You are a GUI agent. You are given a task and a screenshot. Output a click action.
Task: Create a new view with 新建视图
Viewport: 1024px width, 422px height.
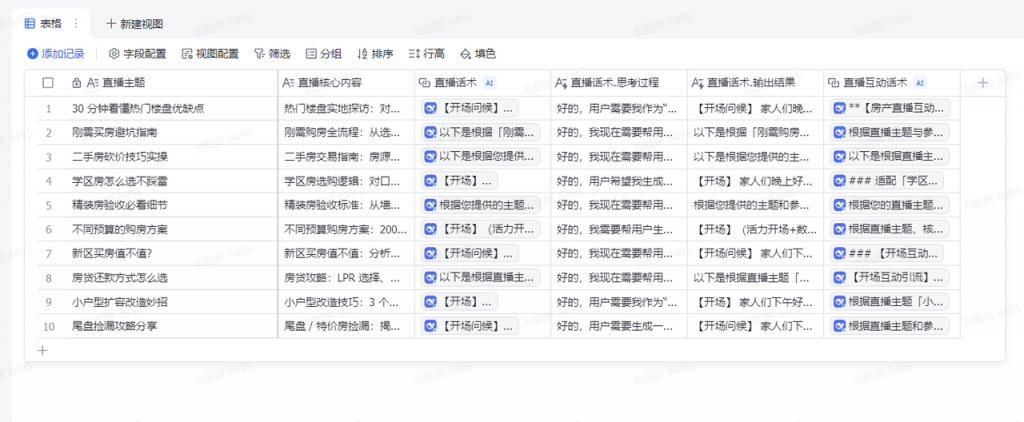pyautogui.click(x=135, y=24)
